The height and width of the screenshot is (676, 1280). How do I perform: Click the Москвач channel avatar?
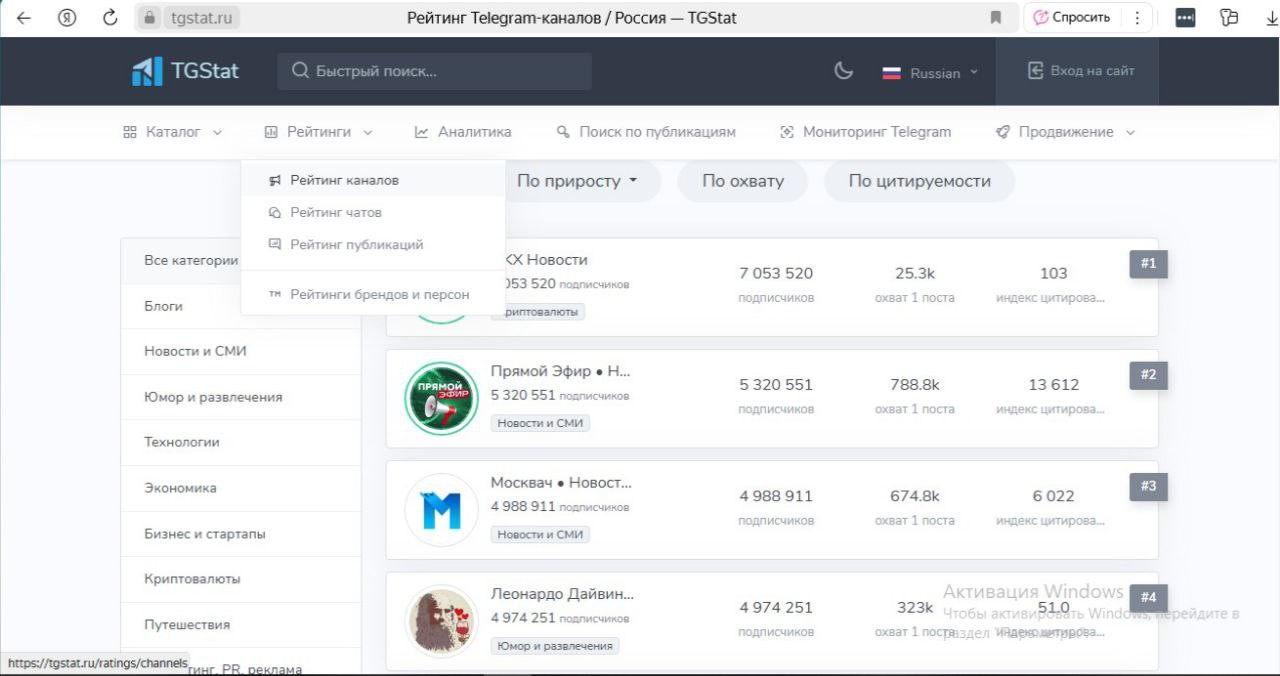pos(441,510)
